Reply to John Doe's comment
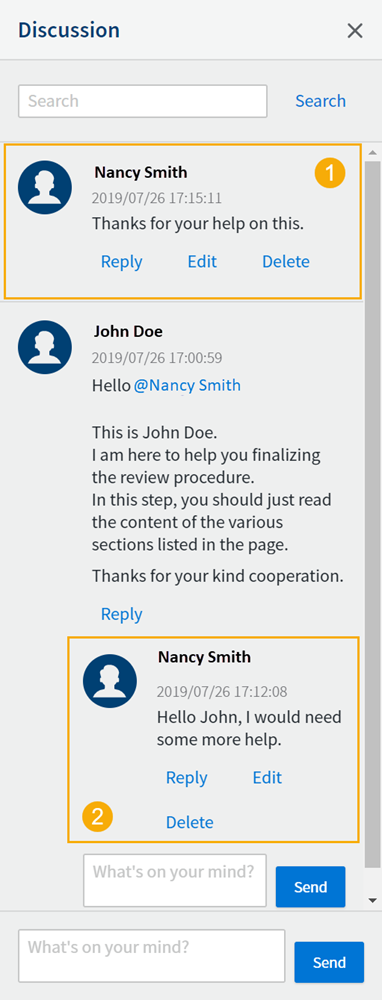The image size is (382, 1000). click(x=122, y=614)
